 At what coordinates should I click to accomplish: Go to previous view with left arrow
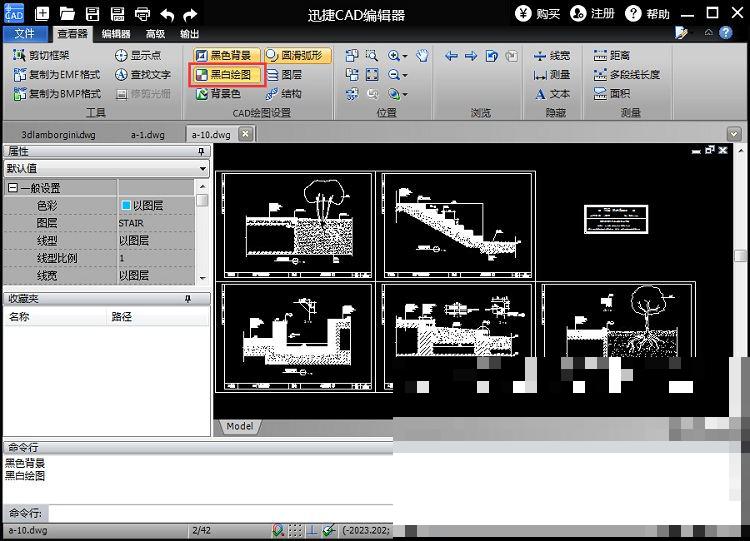[451, 56]
